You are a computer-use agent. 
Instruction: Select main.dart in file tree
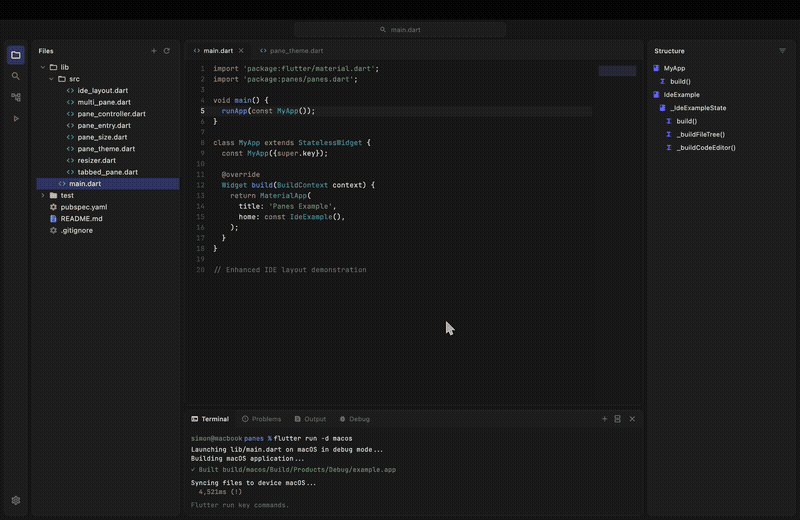click(x=108, y=184)
